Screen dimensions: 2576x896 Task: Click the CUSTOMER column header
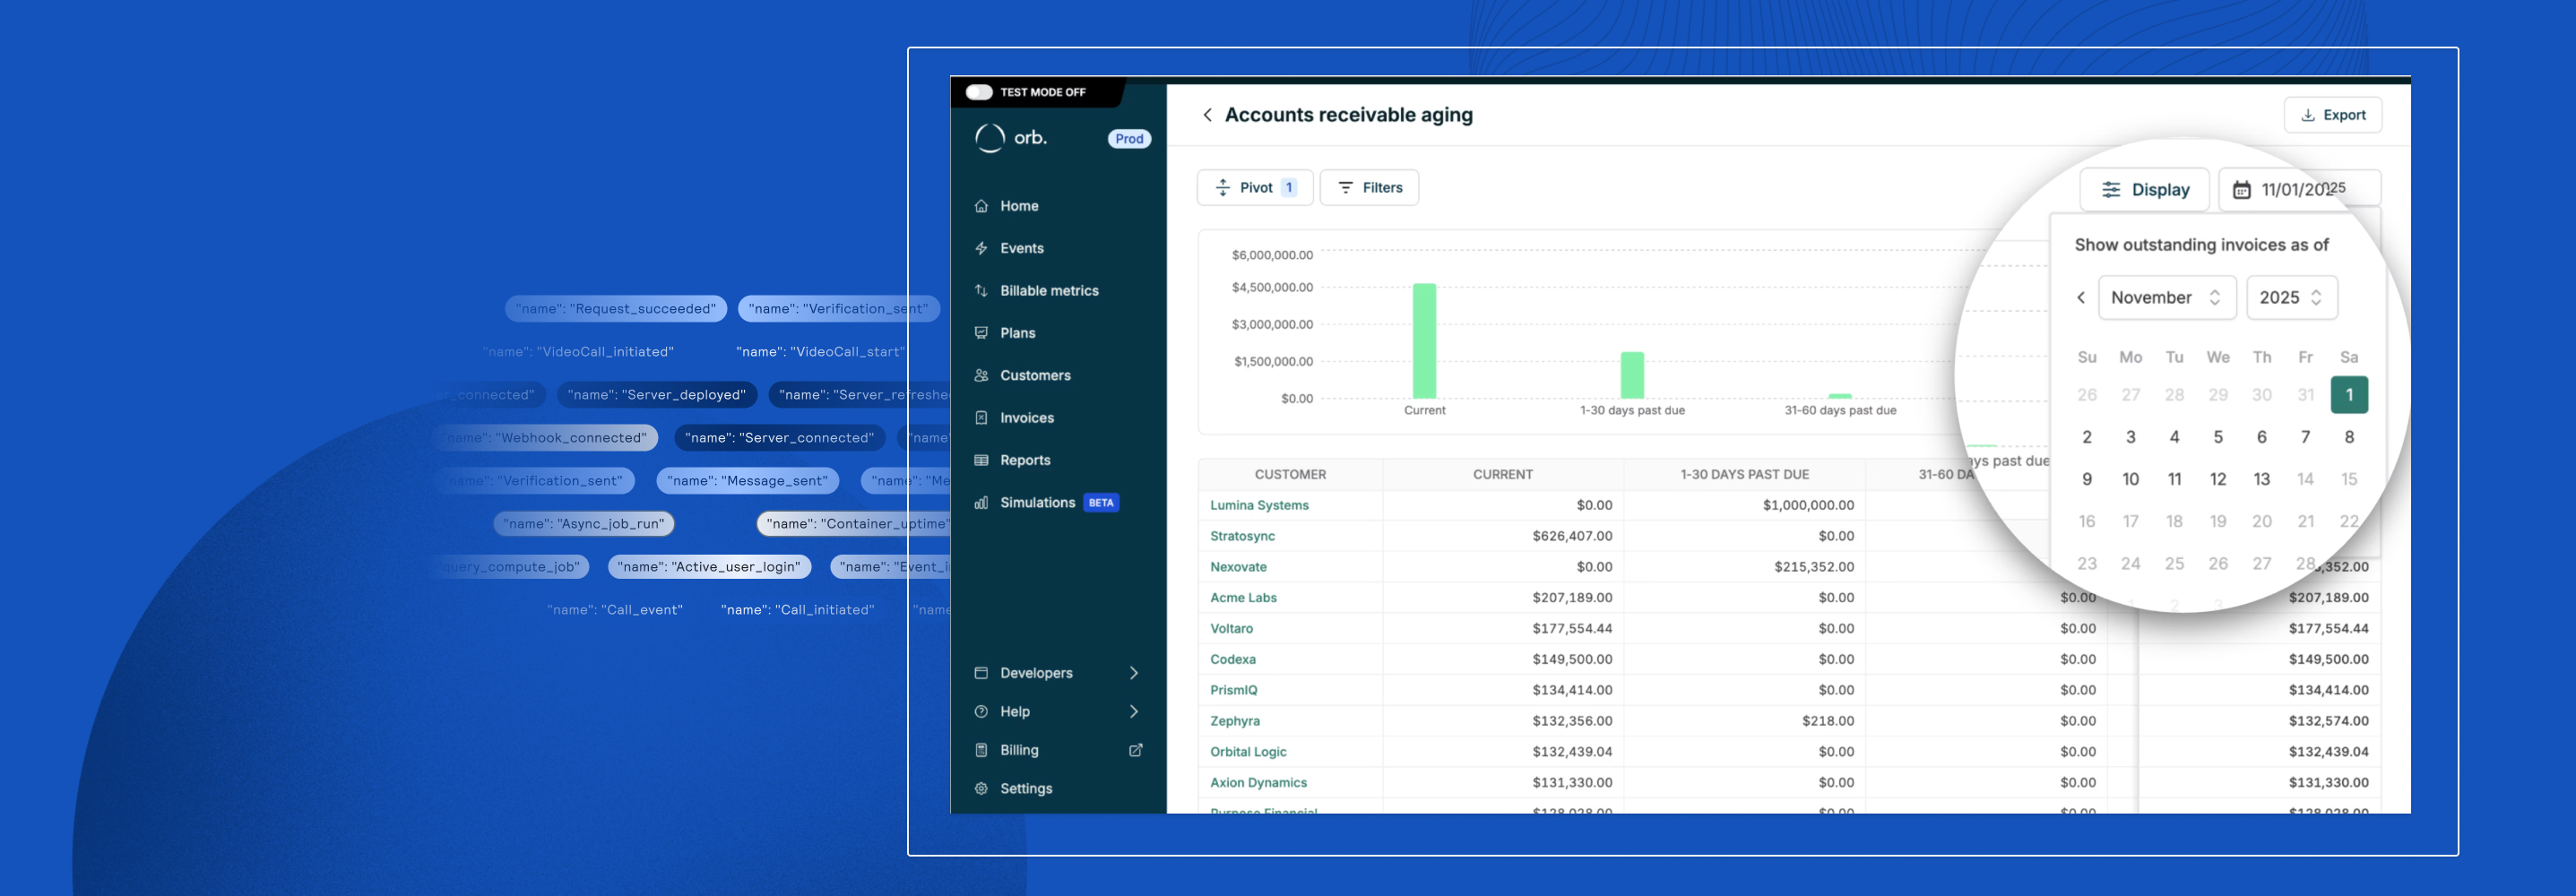[1290, 475]
